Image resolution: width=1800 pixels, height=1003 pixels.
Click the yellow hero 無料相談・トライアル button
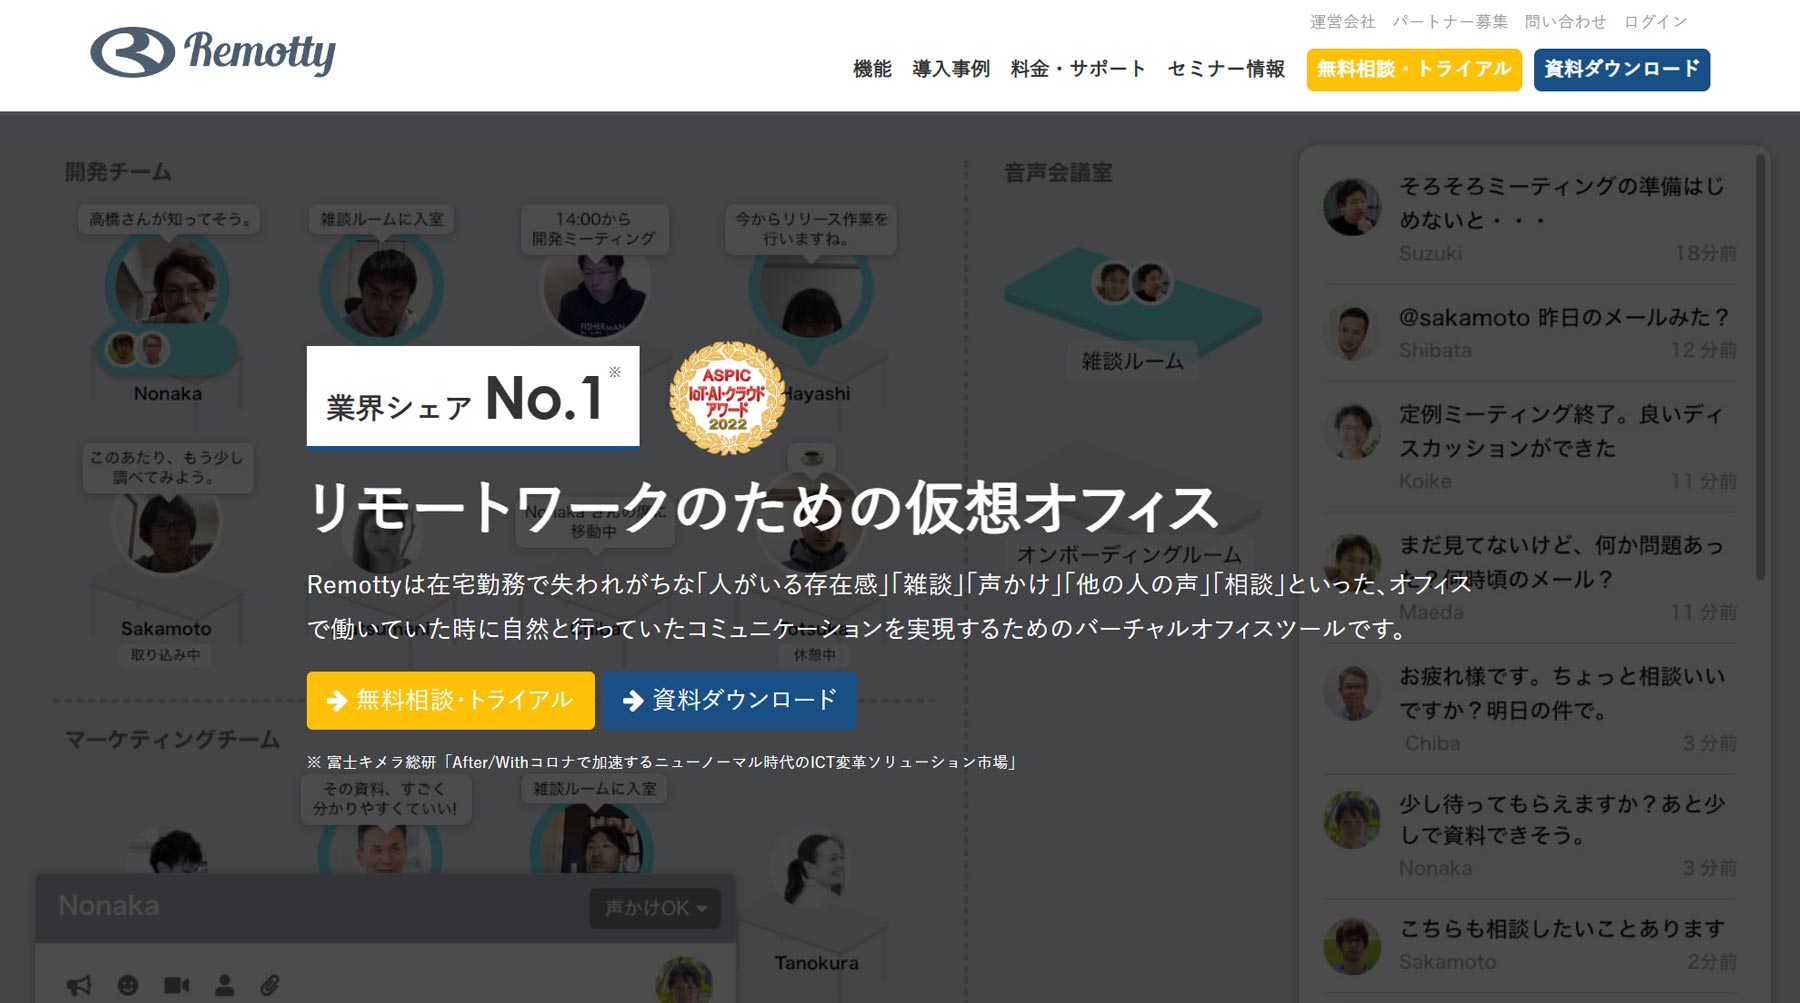(x=451, y=700)
